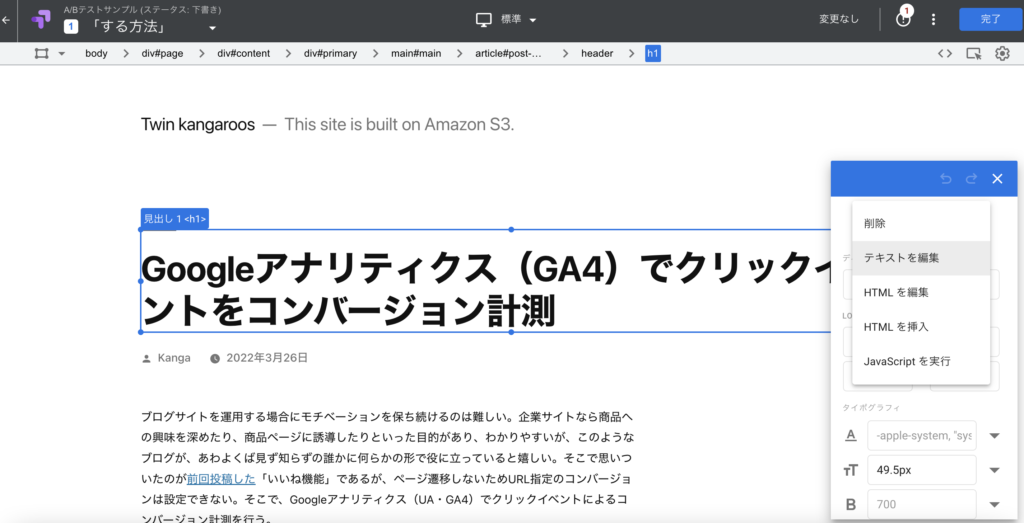Viewport: 1024px width, 523px height.
Task: Click the font family input field
Action: pyautogui.click(x=921, y=436)
